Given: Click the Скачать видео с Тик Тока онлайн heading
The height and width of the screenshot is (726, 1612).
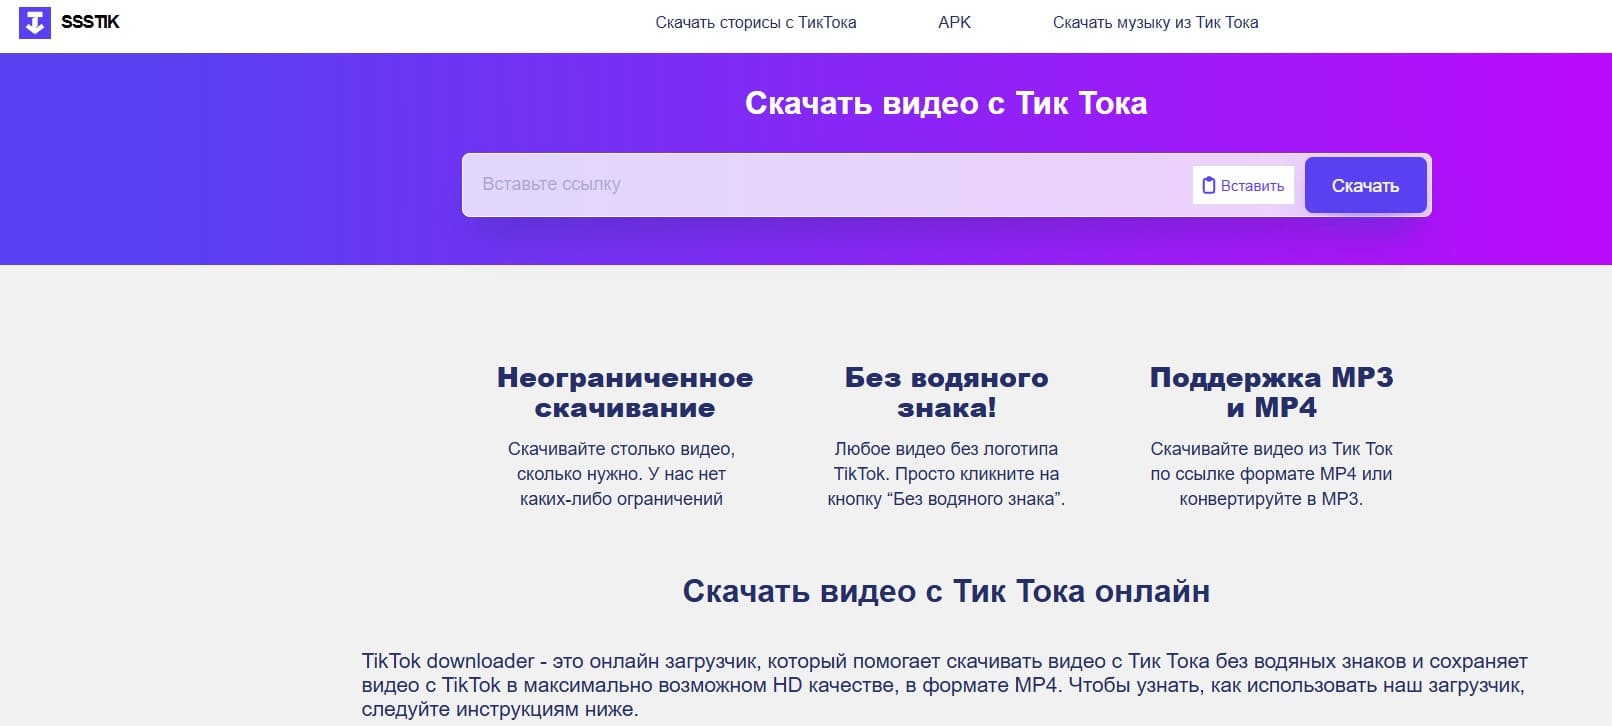Looking at the screenshot, I should coord(946,591).
